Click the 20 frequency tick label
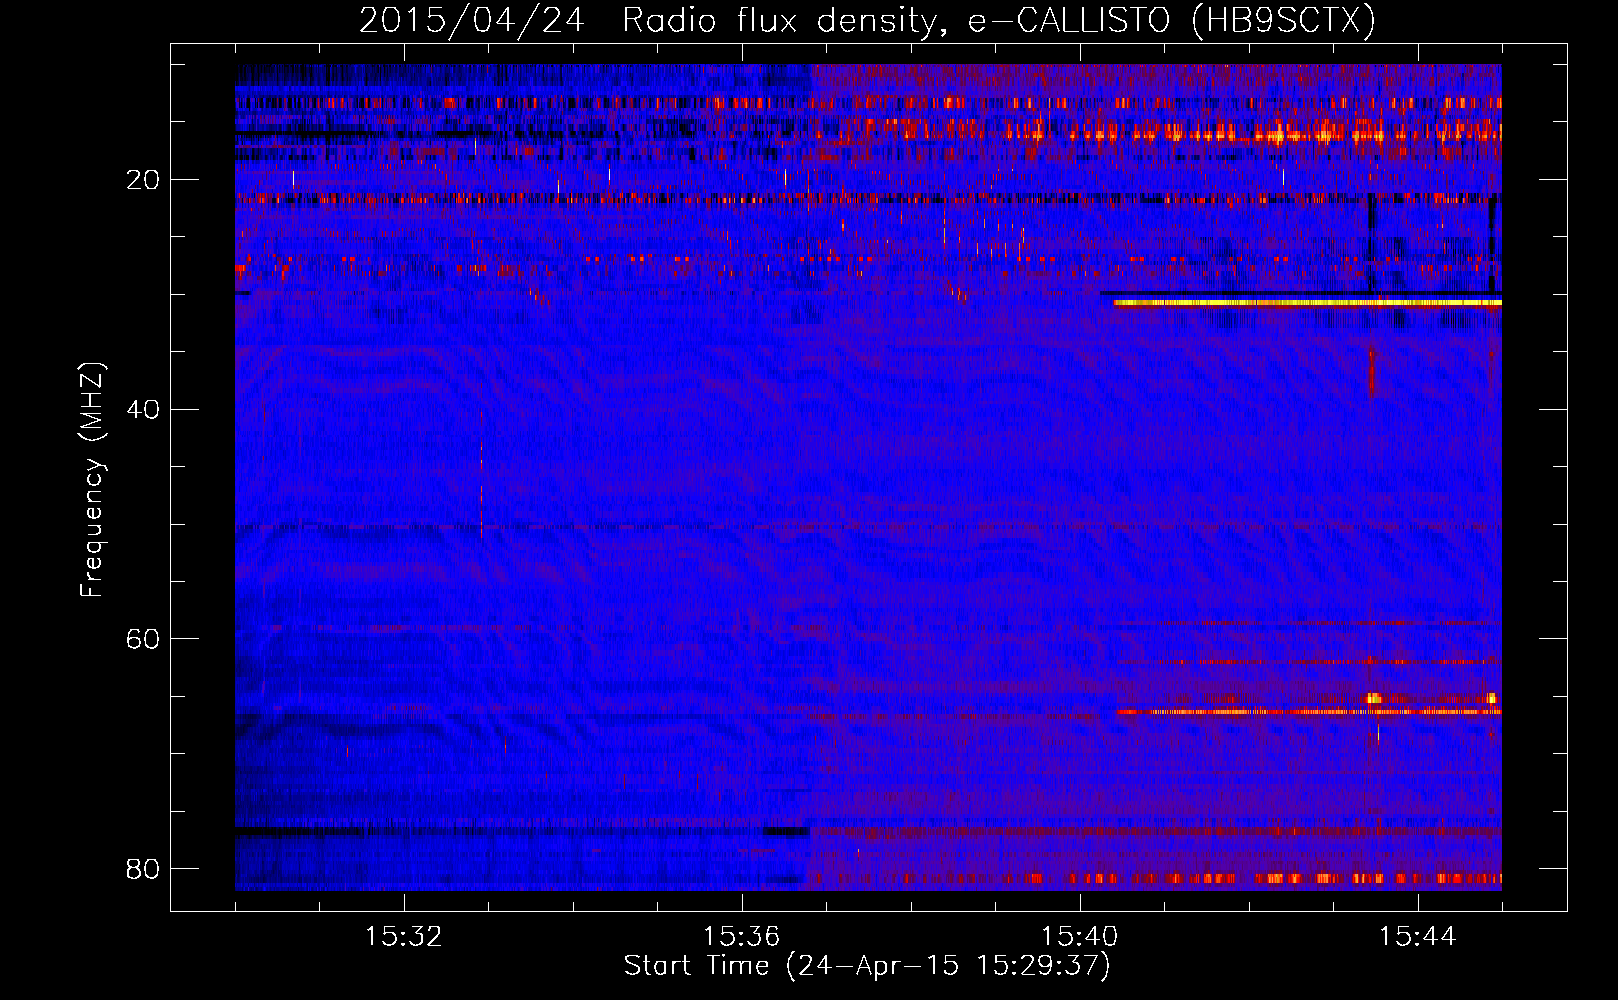The height and width of the screenshot is (1000, 1618). 144,180
